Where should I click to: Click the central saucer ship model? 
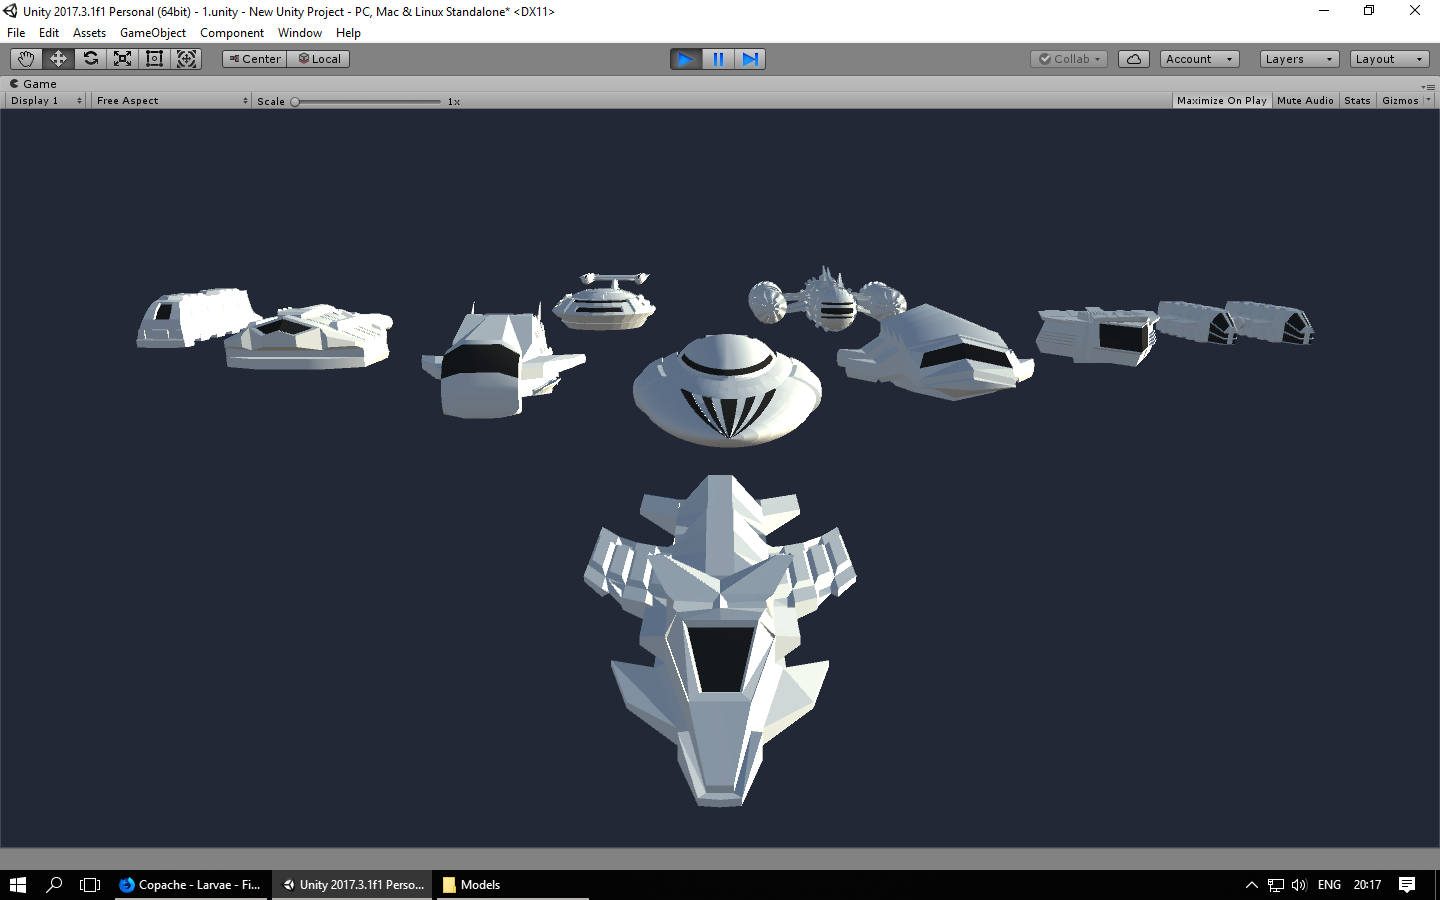[727, 390]
